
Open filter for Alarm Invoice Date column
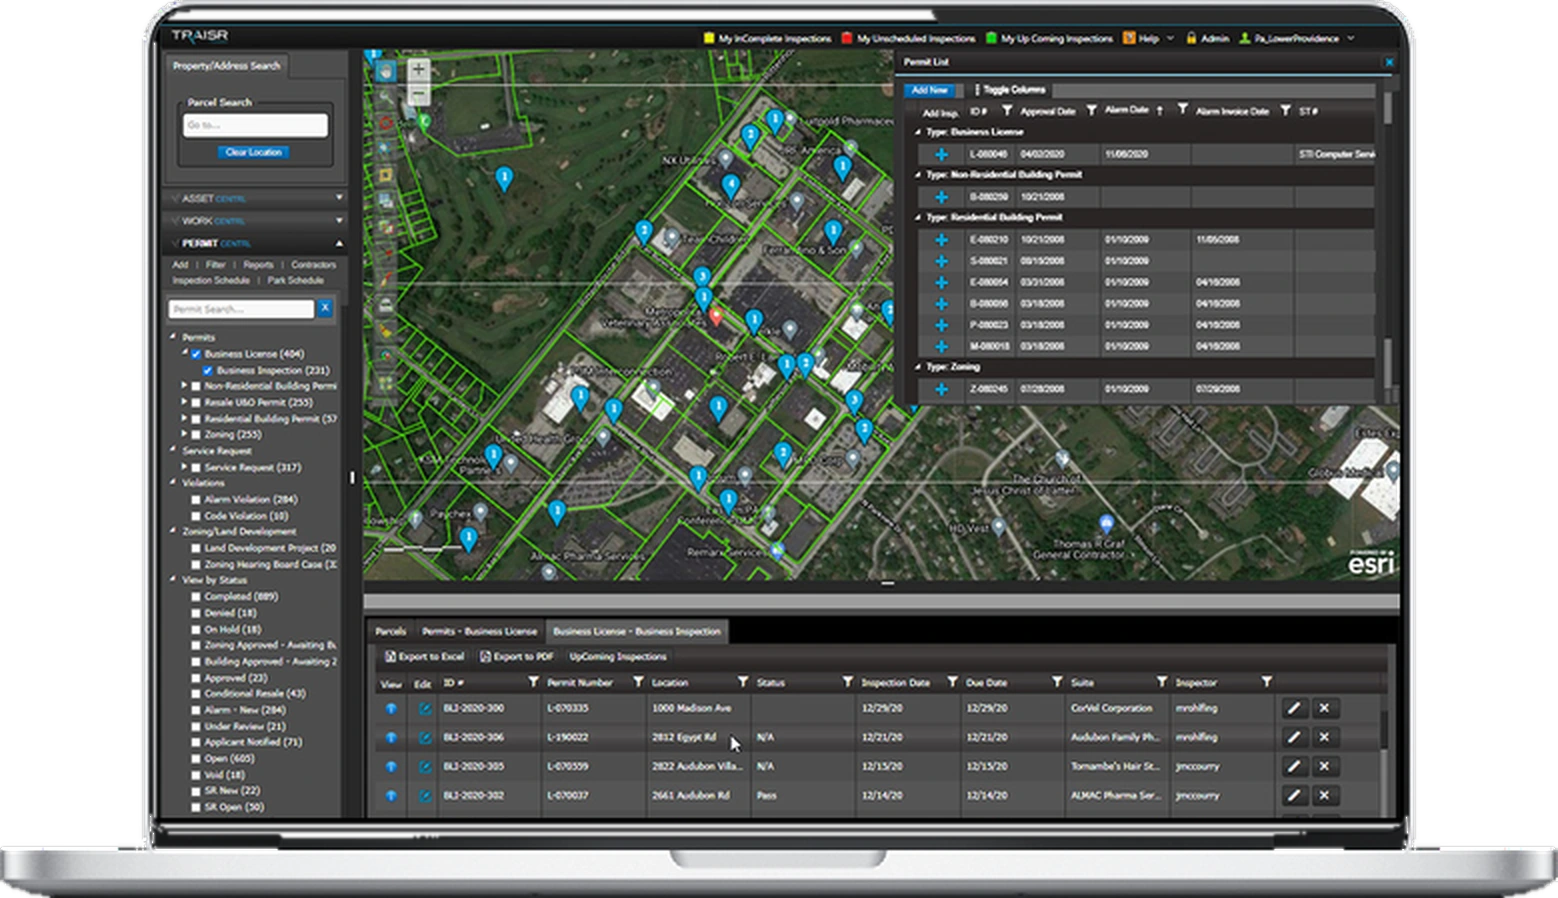tap(1285, 111)
